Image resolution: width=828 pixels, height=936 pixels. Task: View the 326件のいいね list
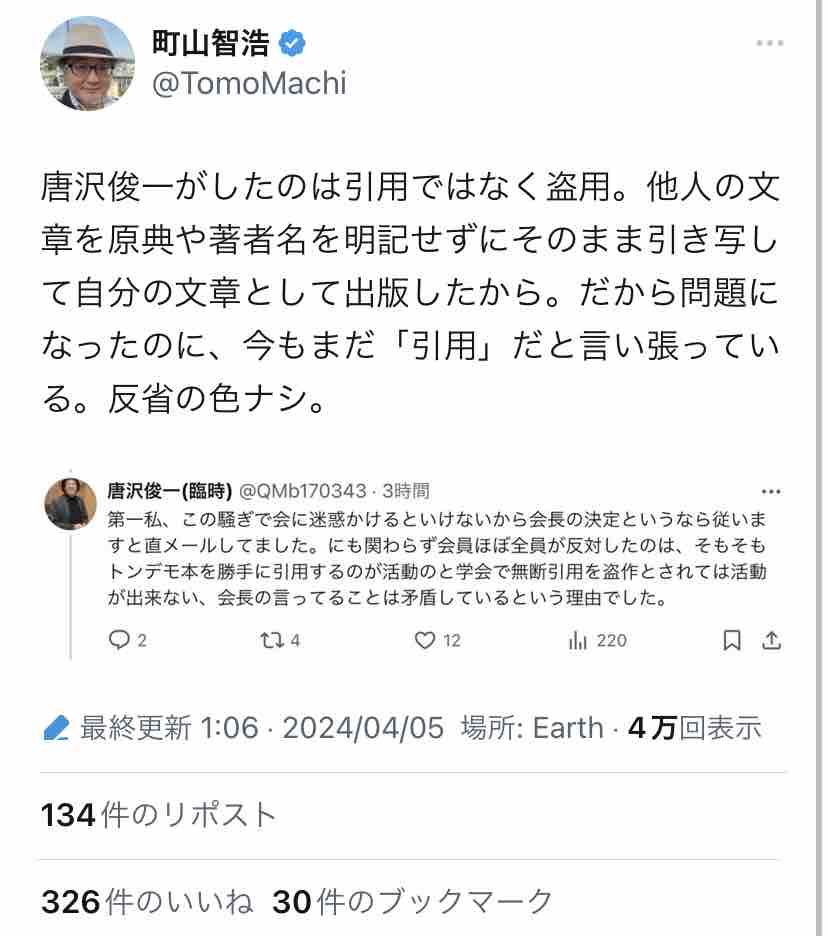click(x=147, y=902)
